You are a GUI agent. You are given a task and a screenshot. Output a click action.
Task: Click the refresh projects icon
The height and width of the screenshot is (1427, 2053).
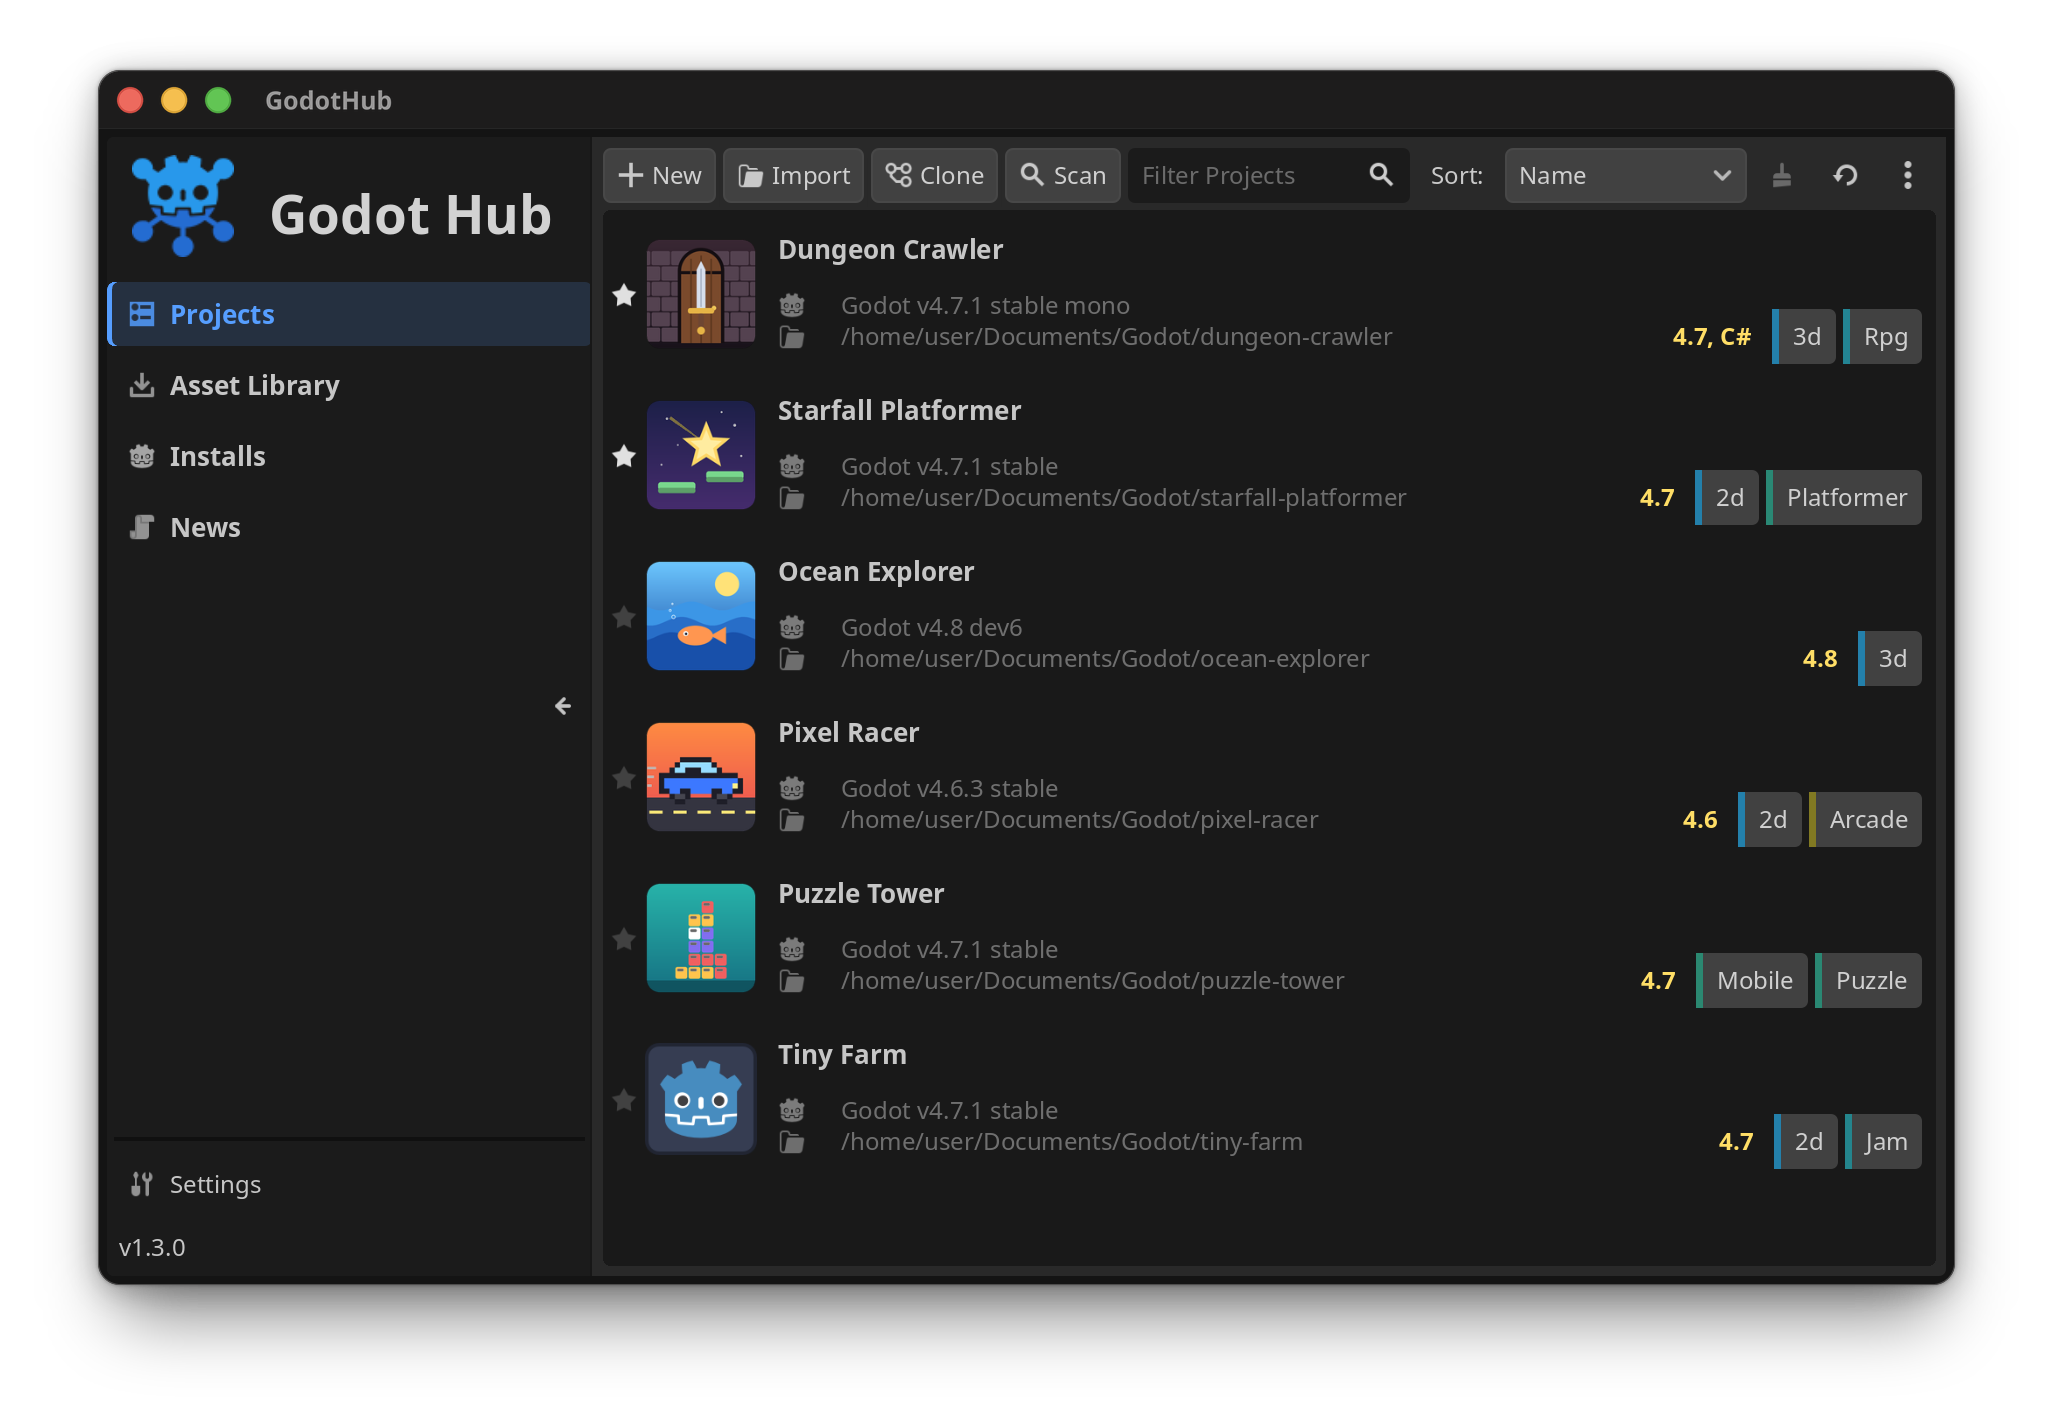pyautogui.click(x=1845, y=176)
